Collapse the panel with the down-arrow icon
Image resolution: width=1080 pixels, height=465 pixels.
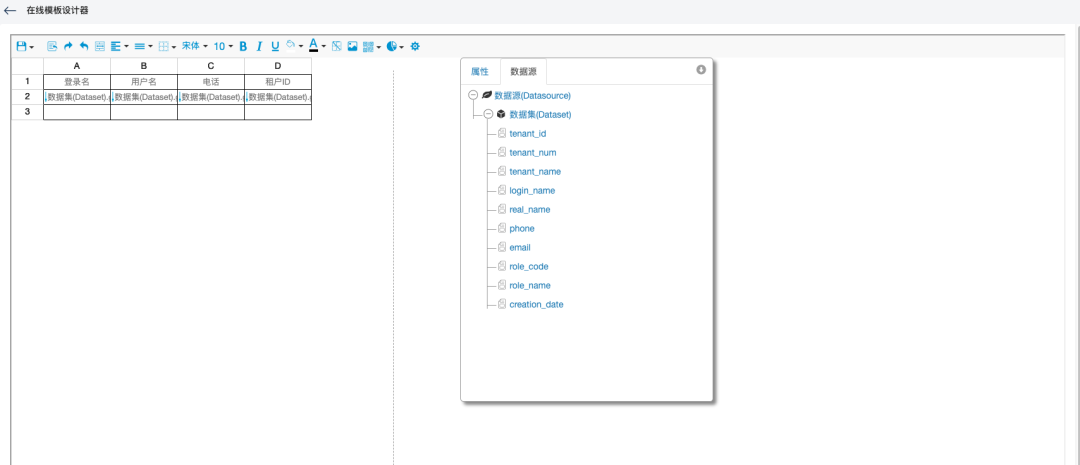(701, 70)
